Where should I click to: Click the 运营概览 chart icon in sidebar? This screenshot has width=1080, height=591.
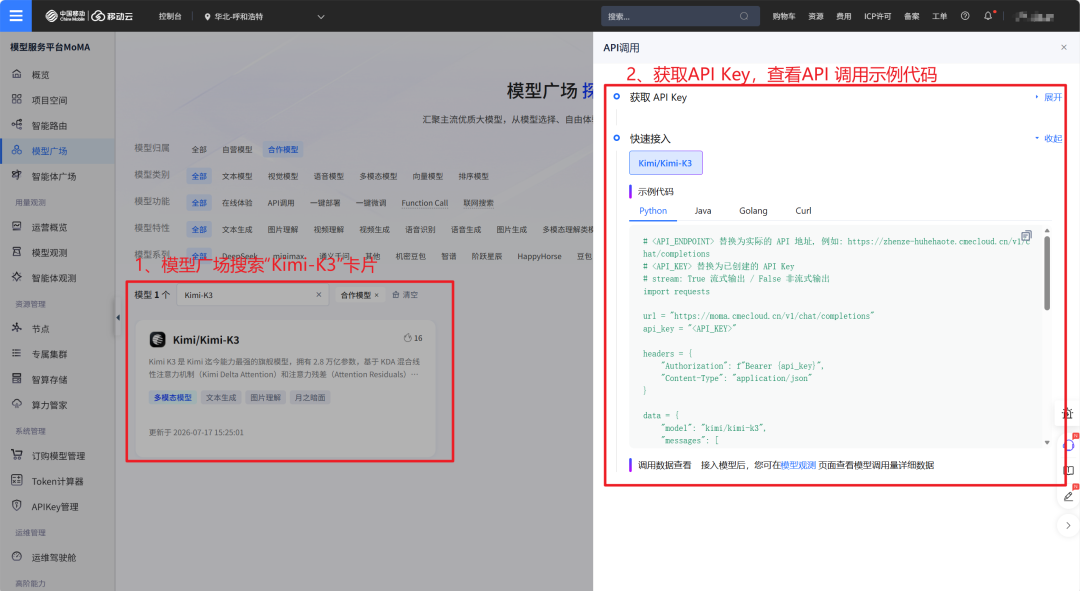(x=17, y=227)
